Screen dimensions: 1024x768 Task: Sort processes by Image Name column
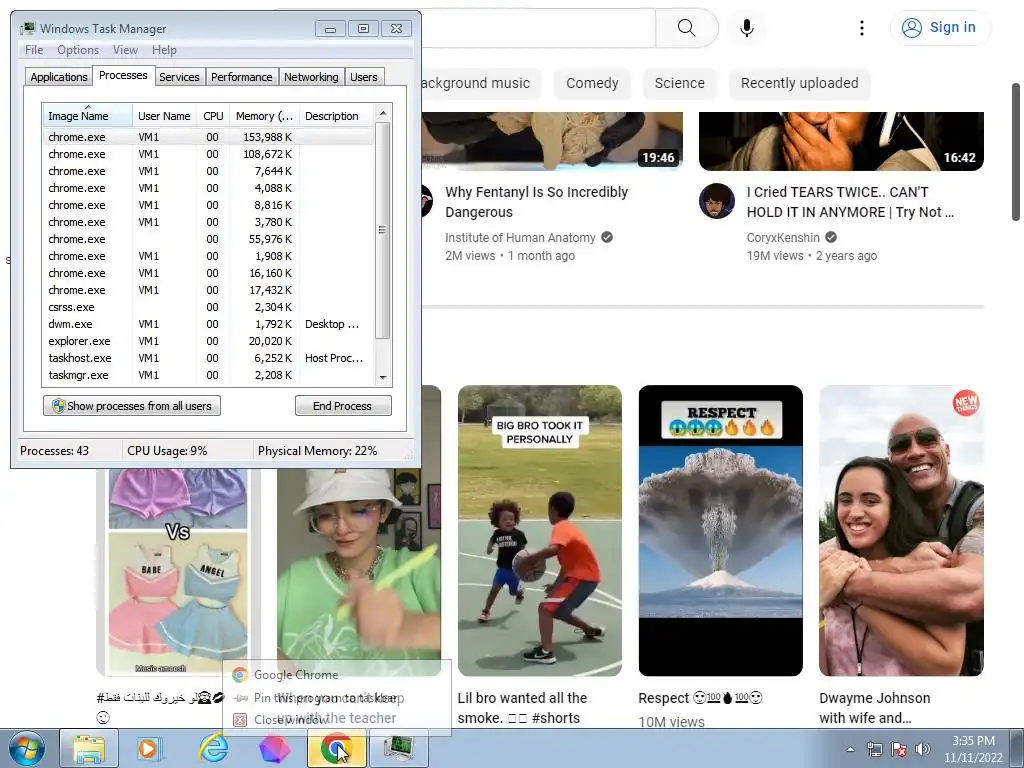(88, 116)
